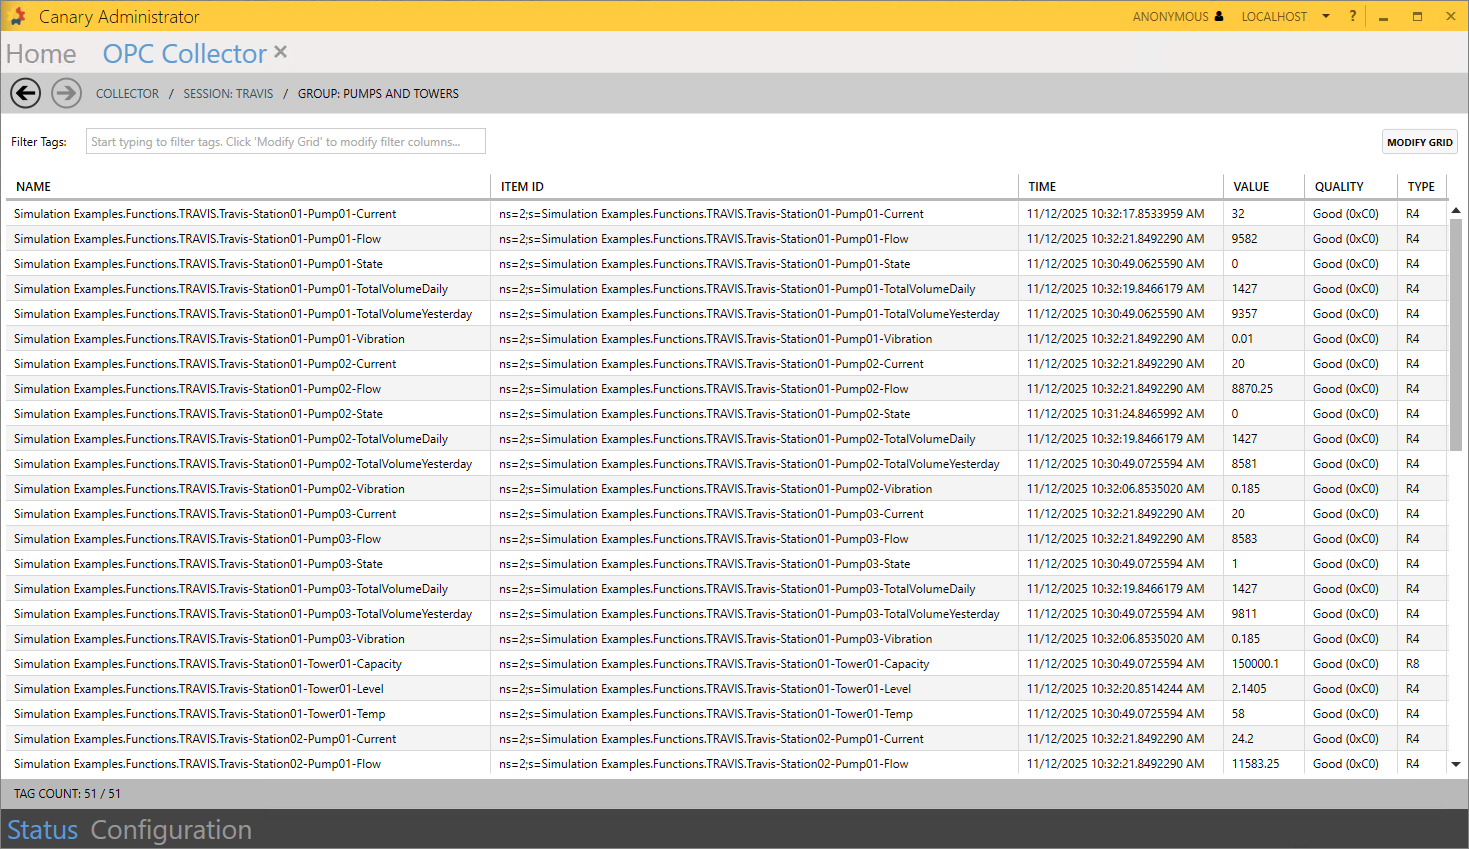
Task: Close the OPC Collector tab
Action: coord(281,52)
